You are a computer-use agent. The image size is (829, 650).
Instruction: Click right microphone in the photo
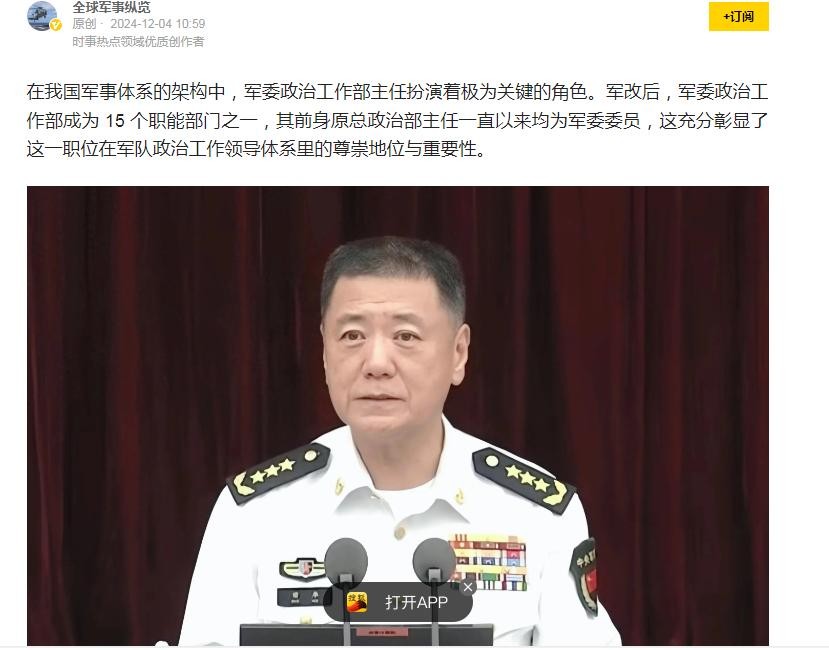point(434,561)
